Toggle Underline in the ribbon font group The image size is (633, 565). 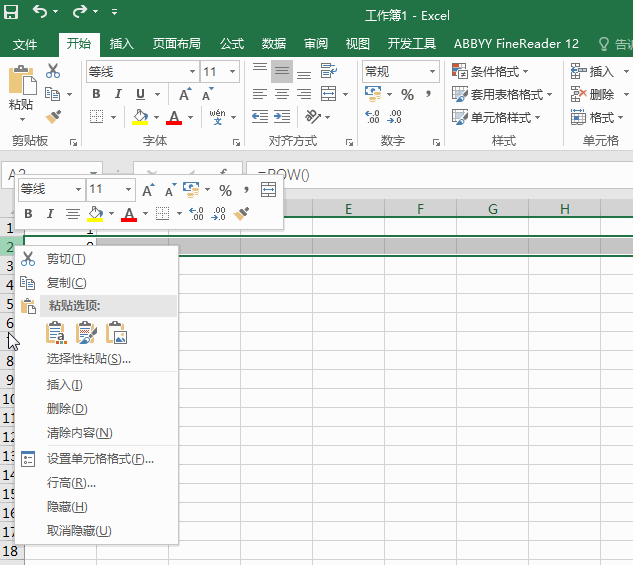click(140, 94)
